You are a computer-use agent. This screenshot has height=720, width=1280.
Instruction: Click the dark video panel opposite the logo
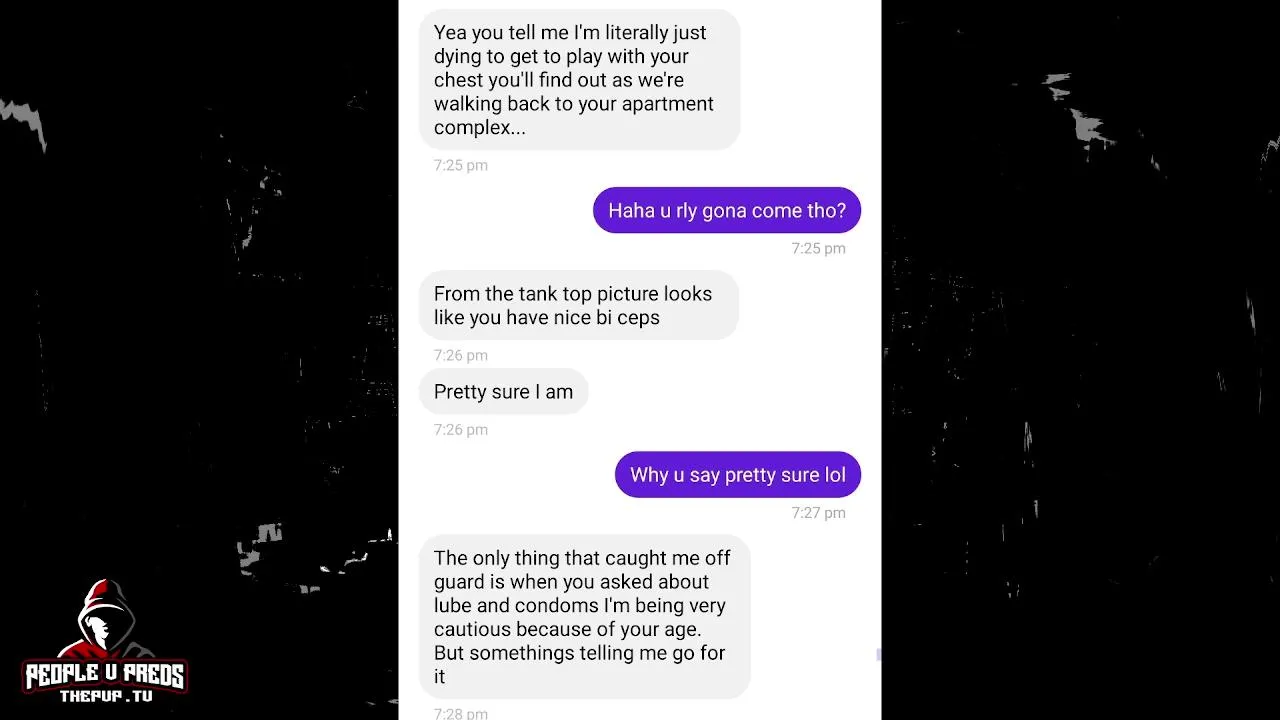click(x=1080, y=360)
